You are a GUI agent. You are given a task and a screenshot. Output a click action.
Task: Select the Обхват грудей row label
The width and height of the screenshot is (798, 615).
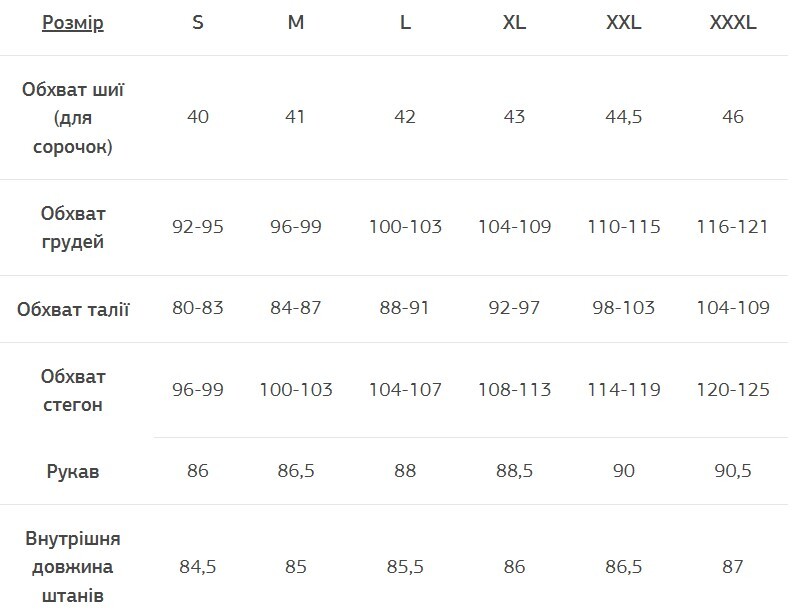73,228
